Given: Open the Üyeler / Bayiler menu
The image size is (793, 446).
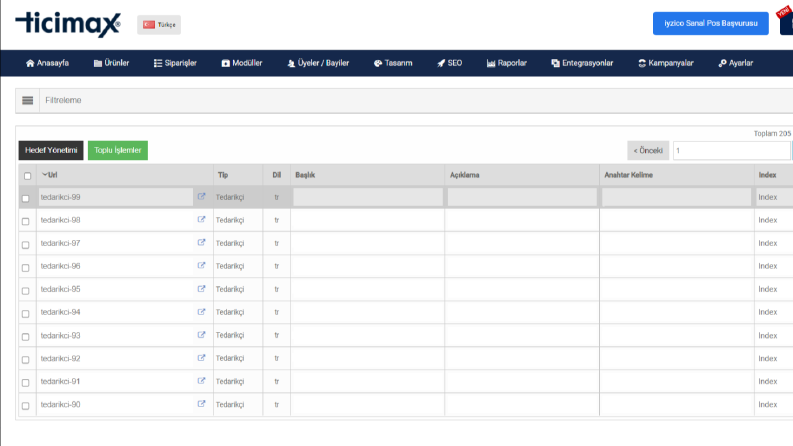Looking at the screenshot, I should tap(318, 63).
